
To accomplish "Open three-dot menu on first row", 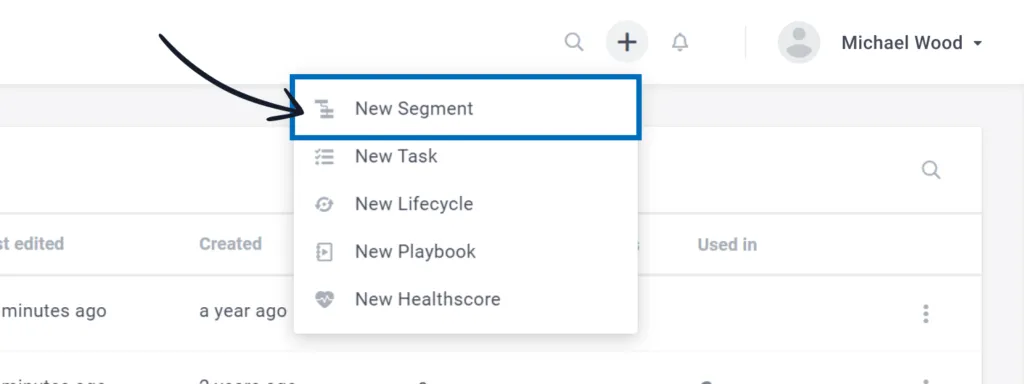I will (925, 313).
